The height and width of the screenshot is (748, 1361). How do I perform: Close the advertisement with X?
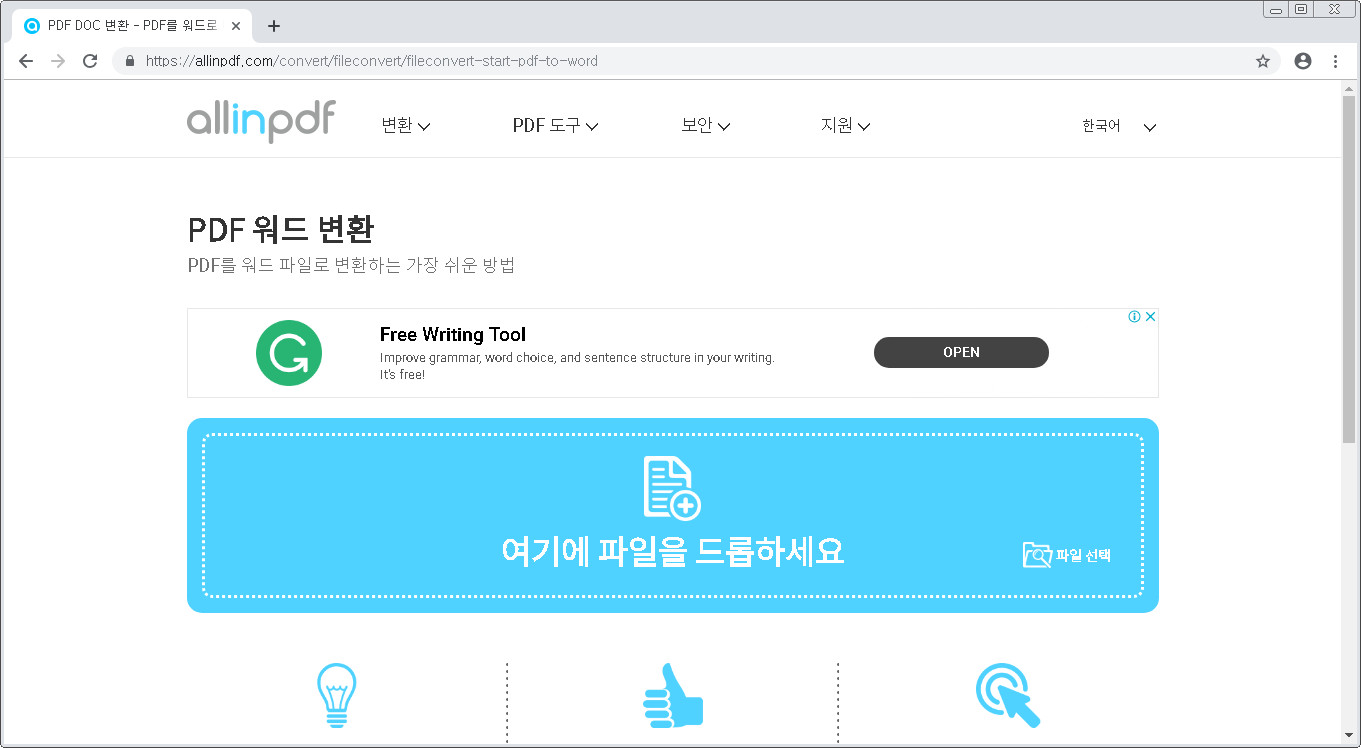point(1150,316)
